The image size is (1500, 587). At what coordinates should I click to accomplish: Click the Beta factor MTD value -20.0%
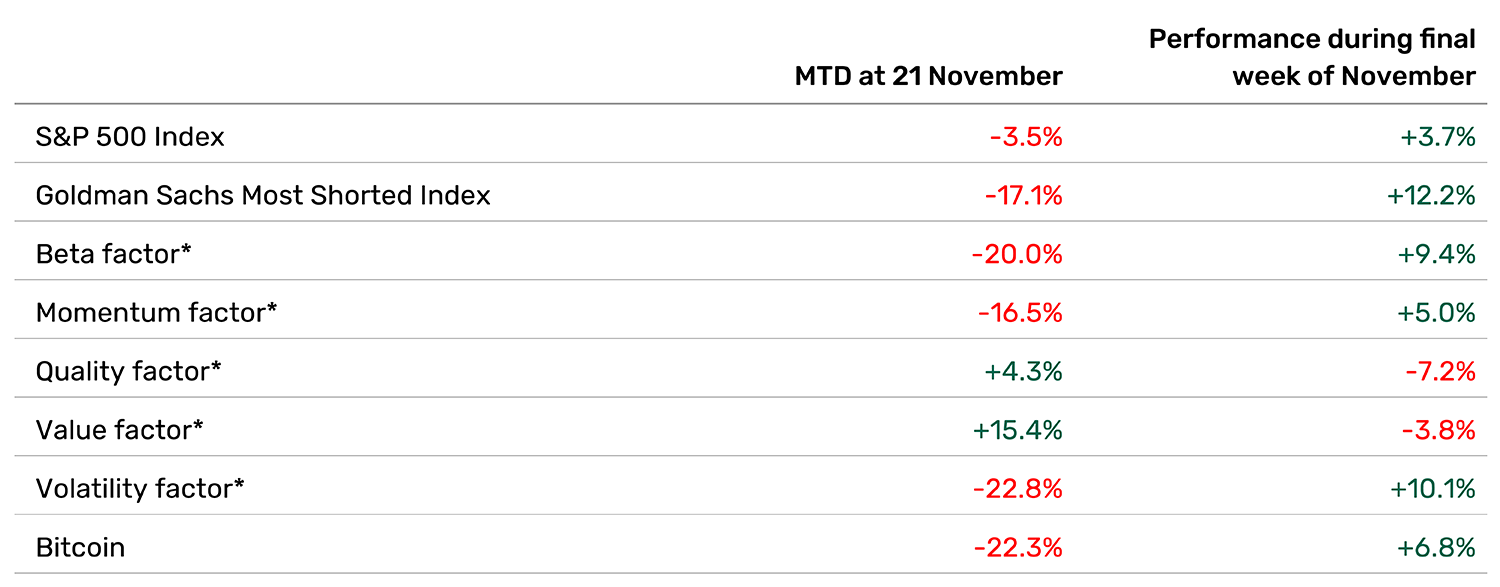(x=1017, y=254)
